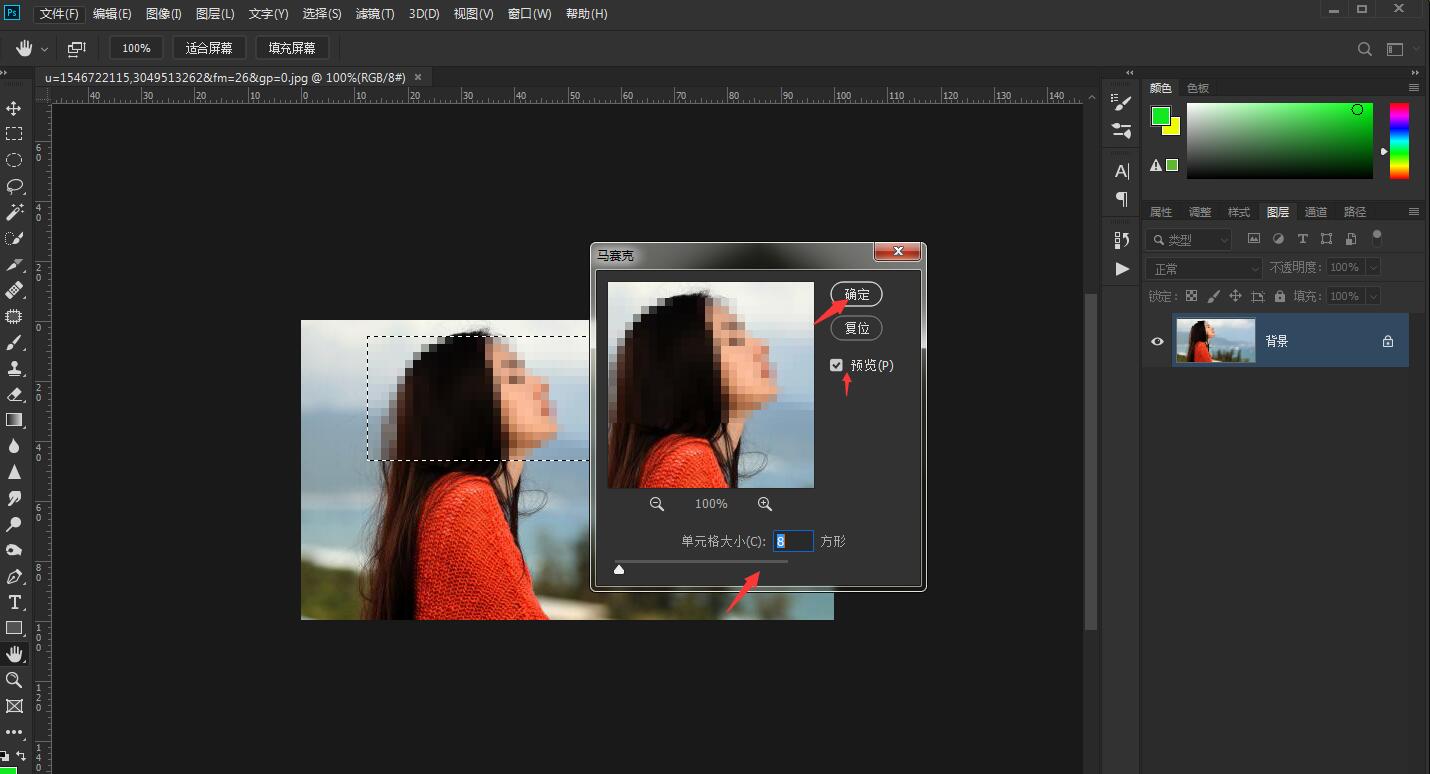
Task: Open the 滤镜(T) menu
Action: point(375,14)
